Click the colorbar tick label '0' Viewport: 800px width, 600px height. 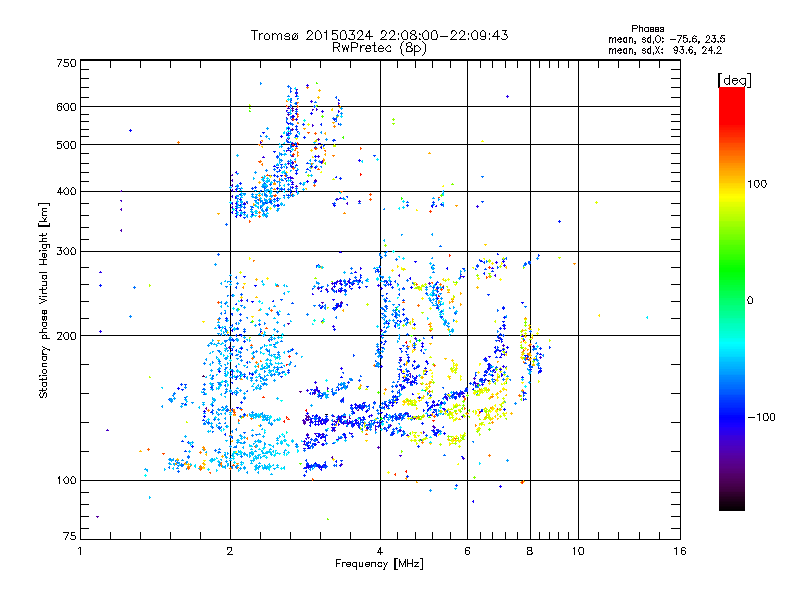[x=750, y=300]
